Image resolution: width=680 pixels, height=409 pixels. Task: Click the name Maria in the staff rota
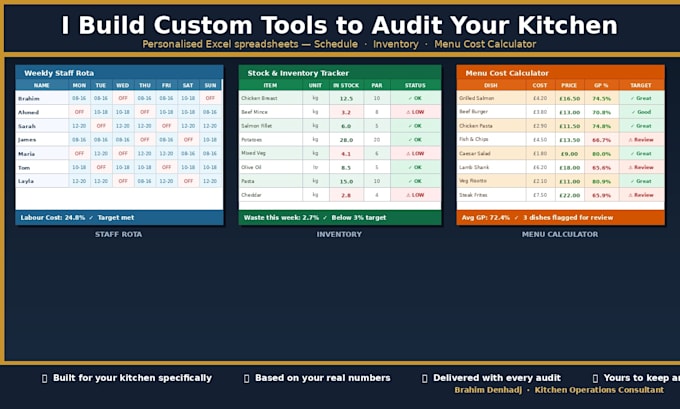pos(26,154)
